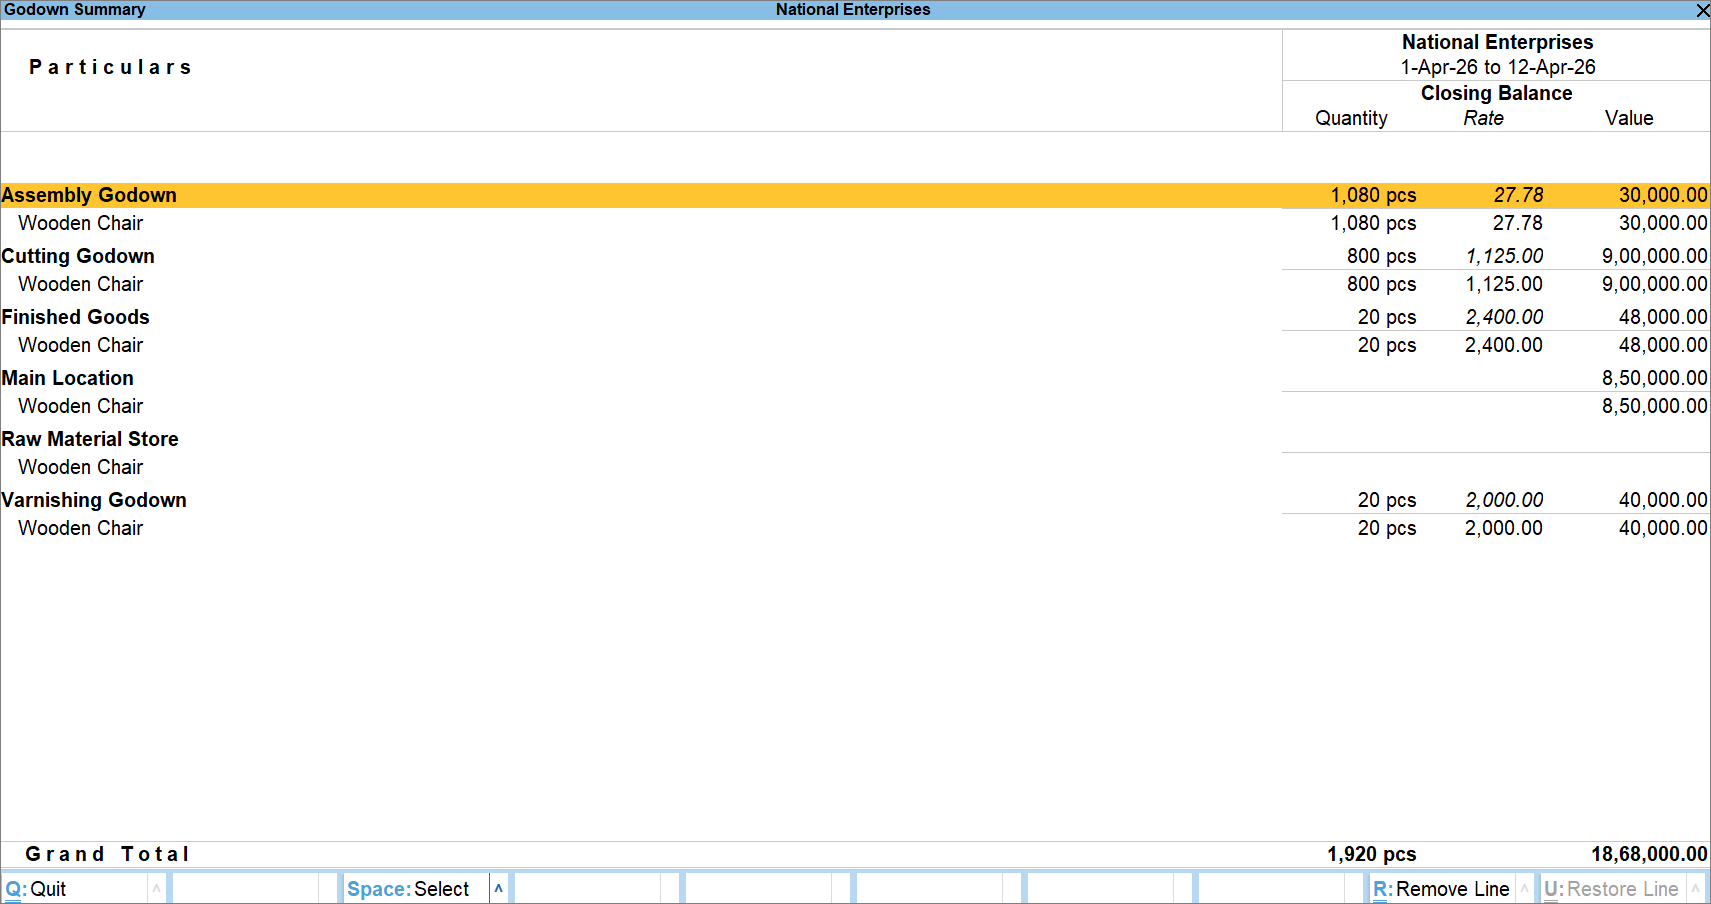Click the period 1-Apr-26 to 12-Apr-26

point(1497,67)
